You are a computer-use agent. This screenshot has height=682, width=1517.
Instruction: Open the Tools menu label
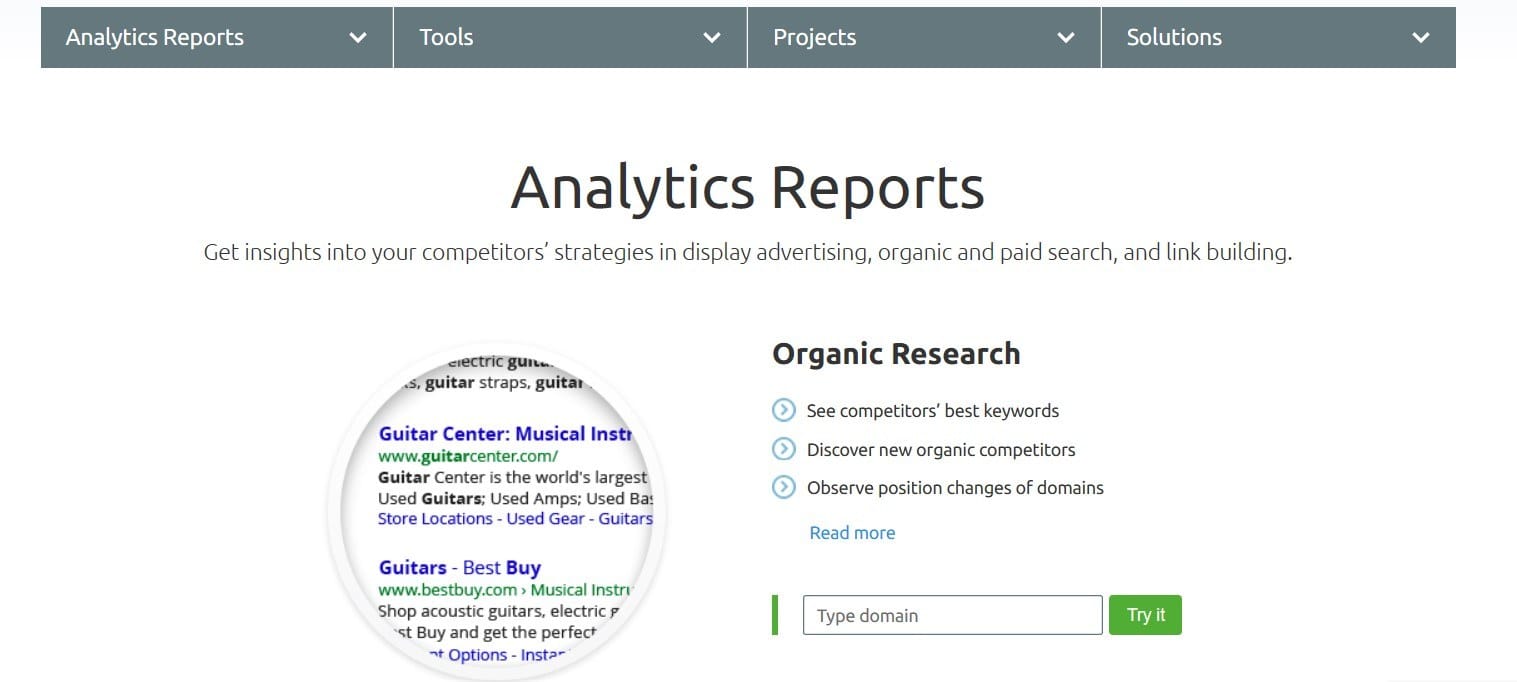tap(446, 37)
